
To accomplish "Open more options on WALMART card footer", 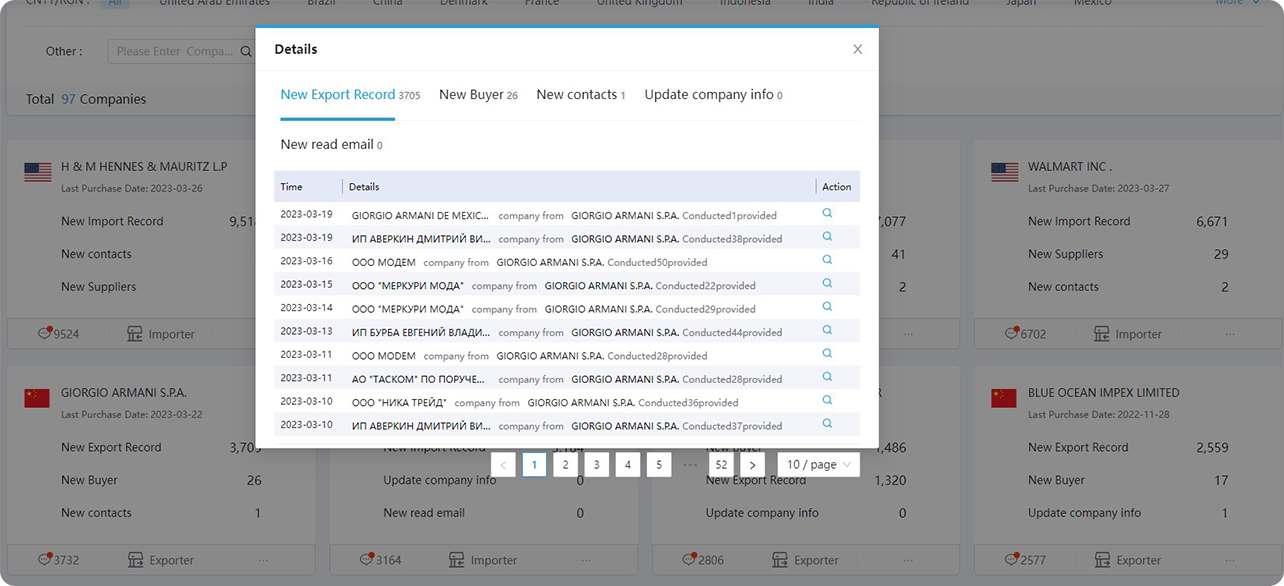I will (1231, 334).
